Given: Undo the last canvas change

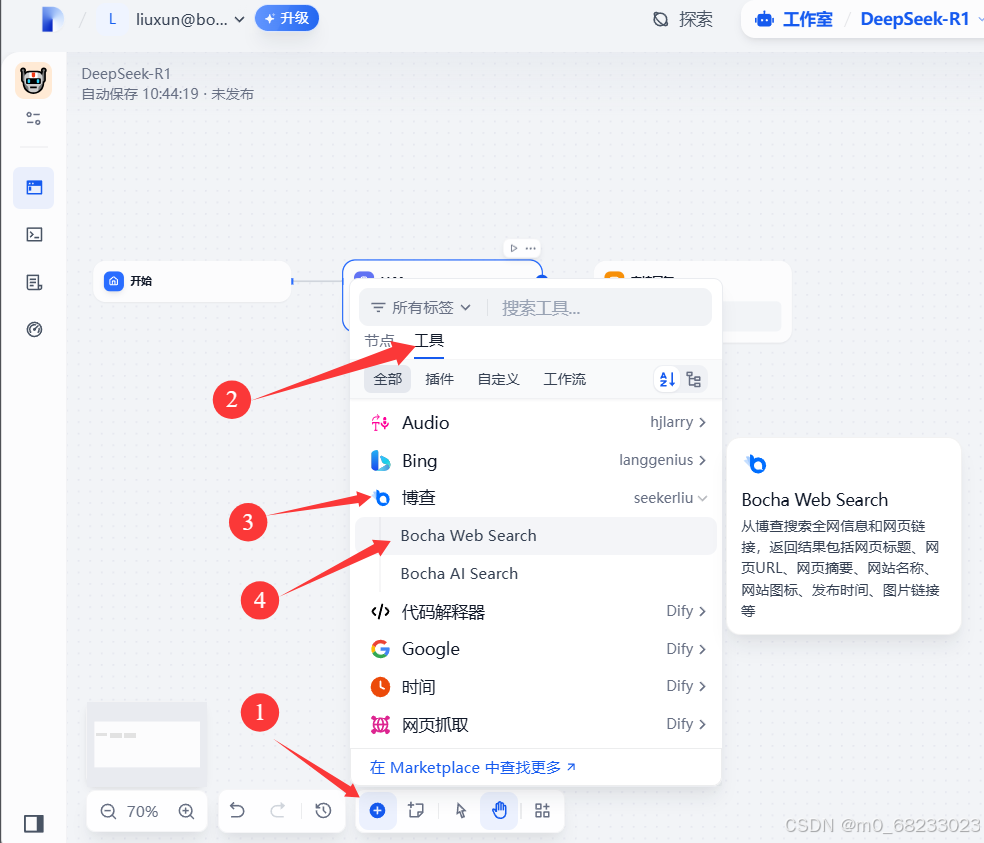Looking at the screenshot, I should (237, 810).
